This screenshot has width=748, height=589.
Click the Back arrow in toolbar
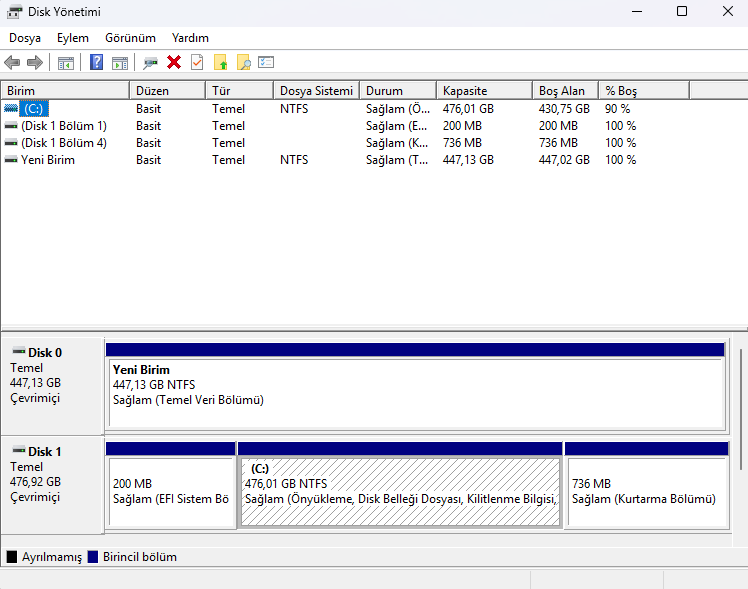pyautogui.click(x=12, y=62)
